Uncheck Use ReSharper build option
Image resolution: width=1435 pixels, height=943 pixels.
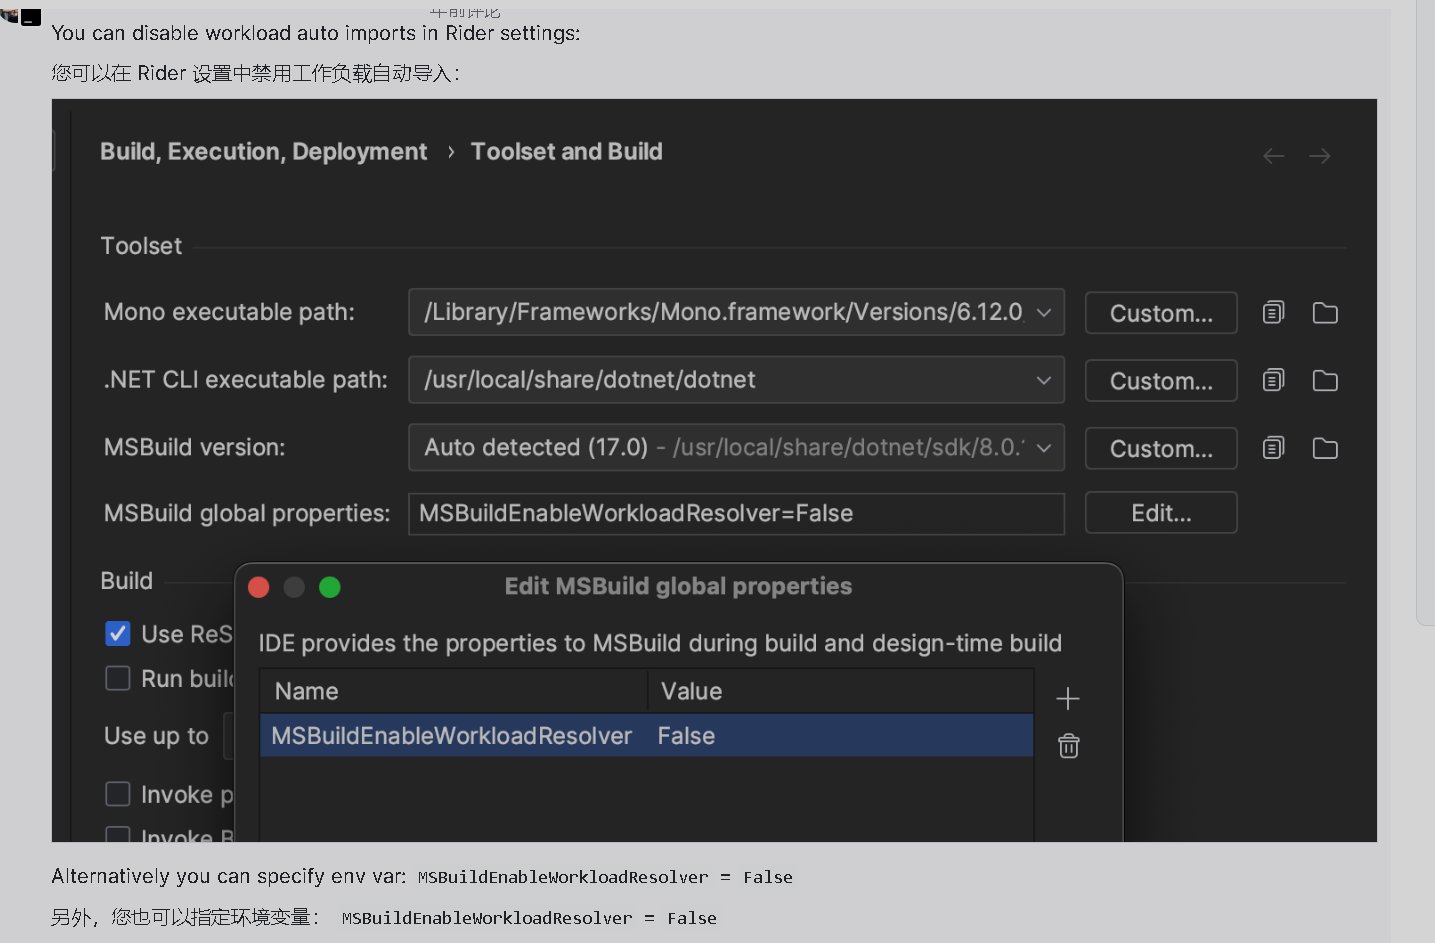[x=117, y=633]
